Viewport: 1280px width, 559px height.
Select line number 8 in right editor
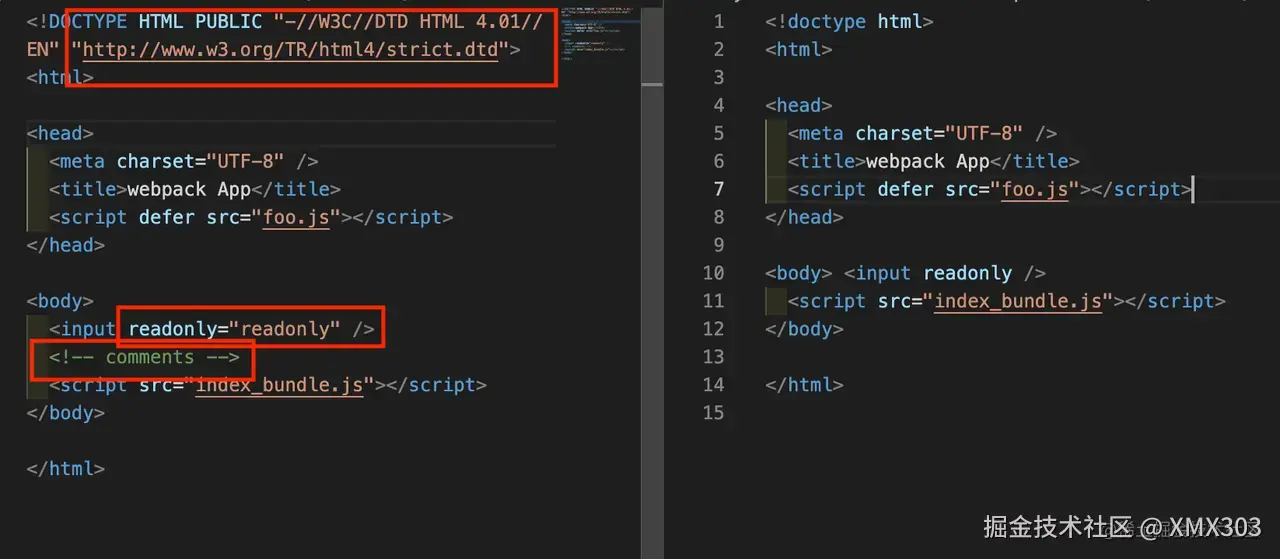coord(718,217)
